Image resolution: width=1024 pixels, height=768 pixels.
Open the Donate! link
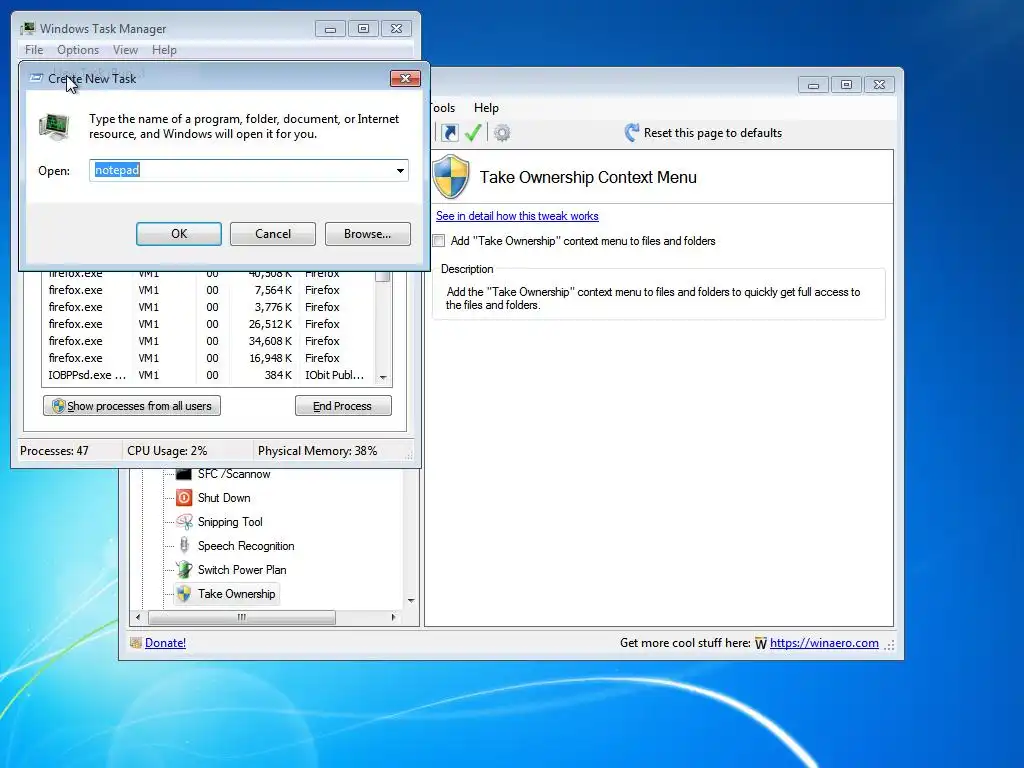(165, 643)
